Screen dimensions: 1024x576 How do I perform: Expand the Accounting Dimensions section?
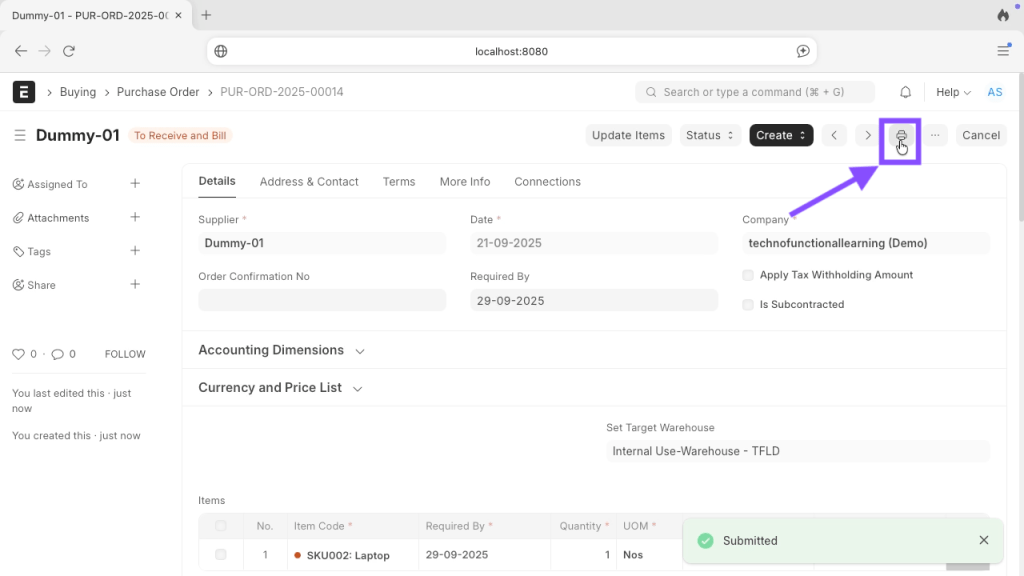click(282, 351)
